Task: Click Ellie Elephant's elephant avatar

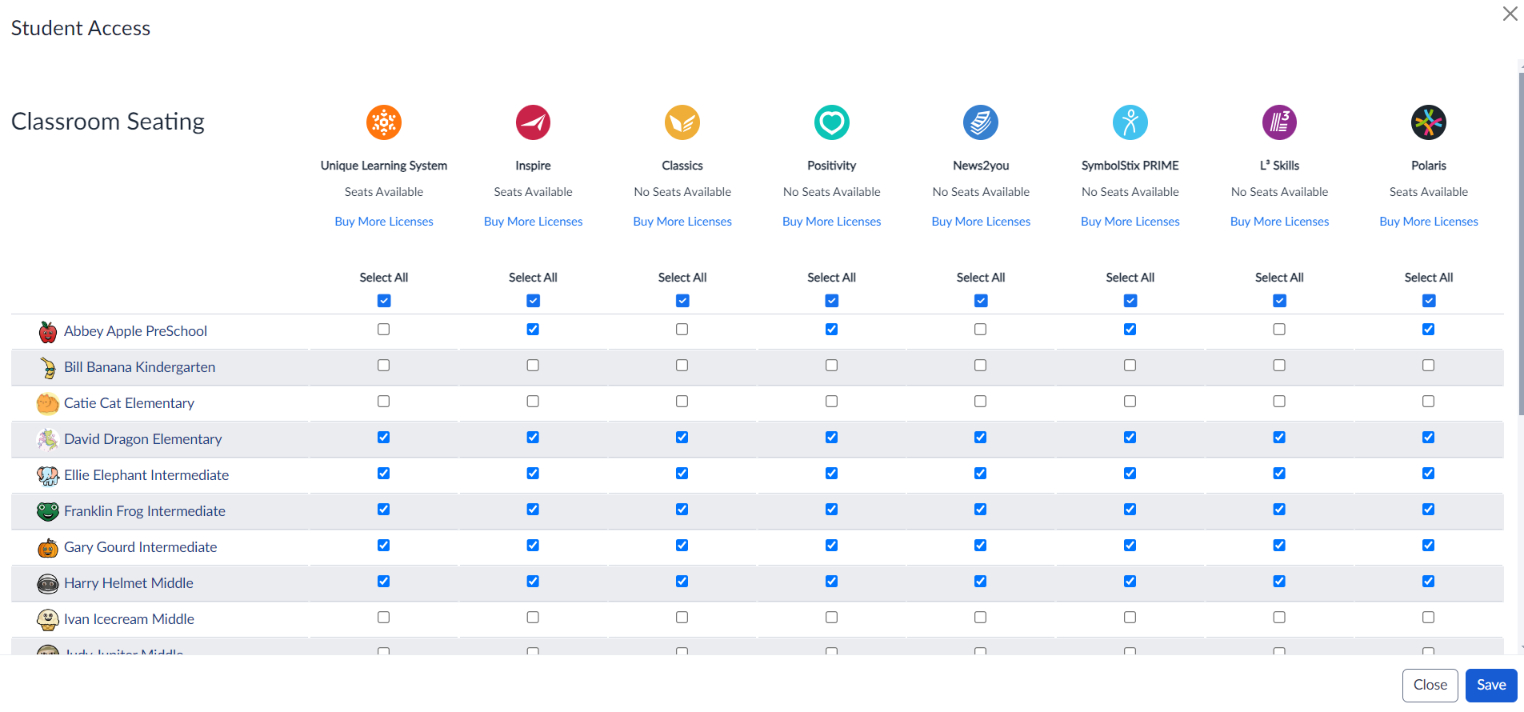Action: click(x=47, y=475)
